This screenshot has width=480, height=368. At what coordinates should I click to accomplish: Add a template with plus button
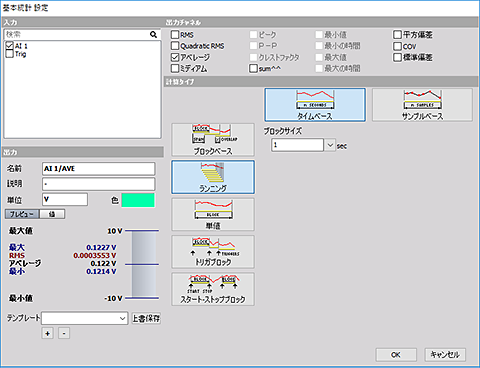click(x=48, y=333)
